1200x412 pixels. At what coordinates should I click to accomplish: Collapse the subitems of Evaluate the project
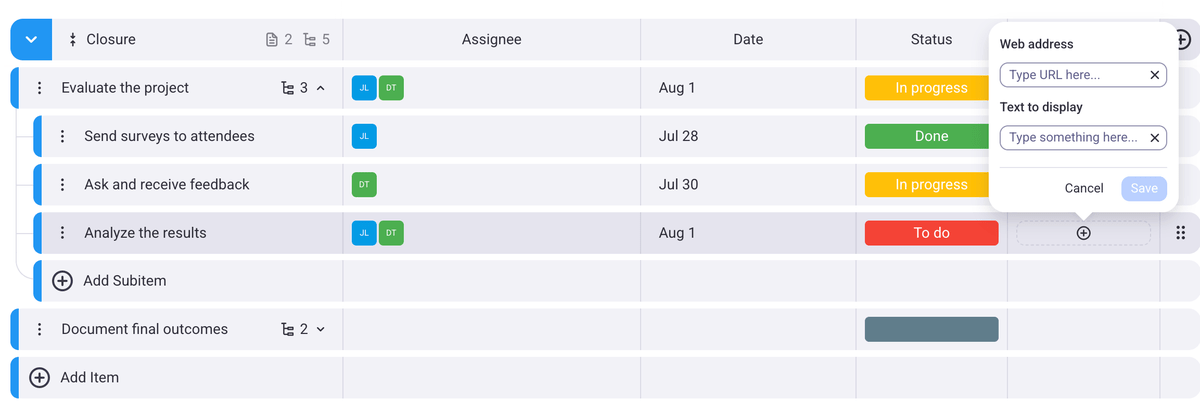coord(320,88)
